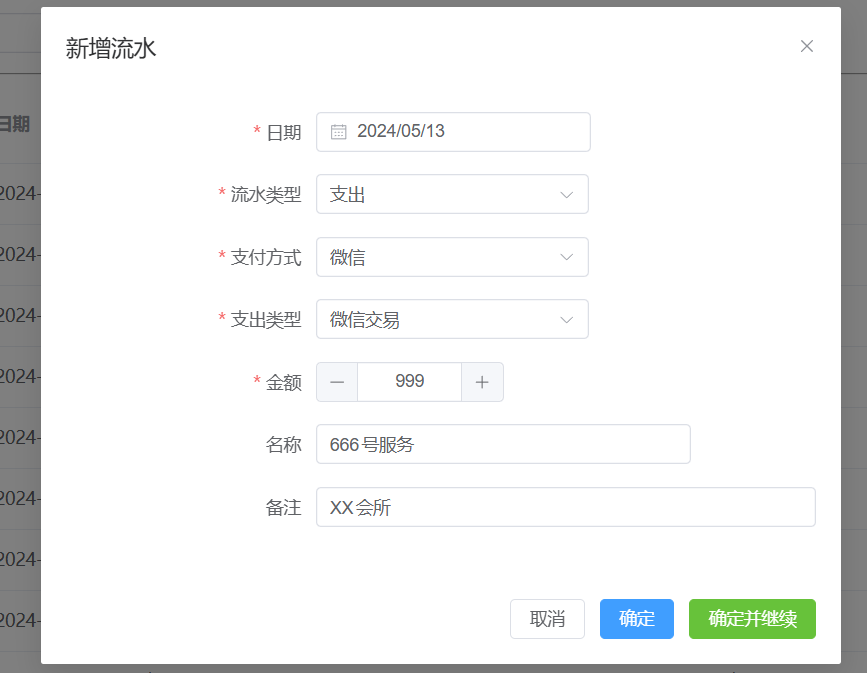867x673 pixels.
Task: Select the 名称 input showing 666号服务
Action: pos(500,443)
